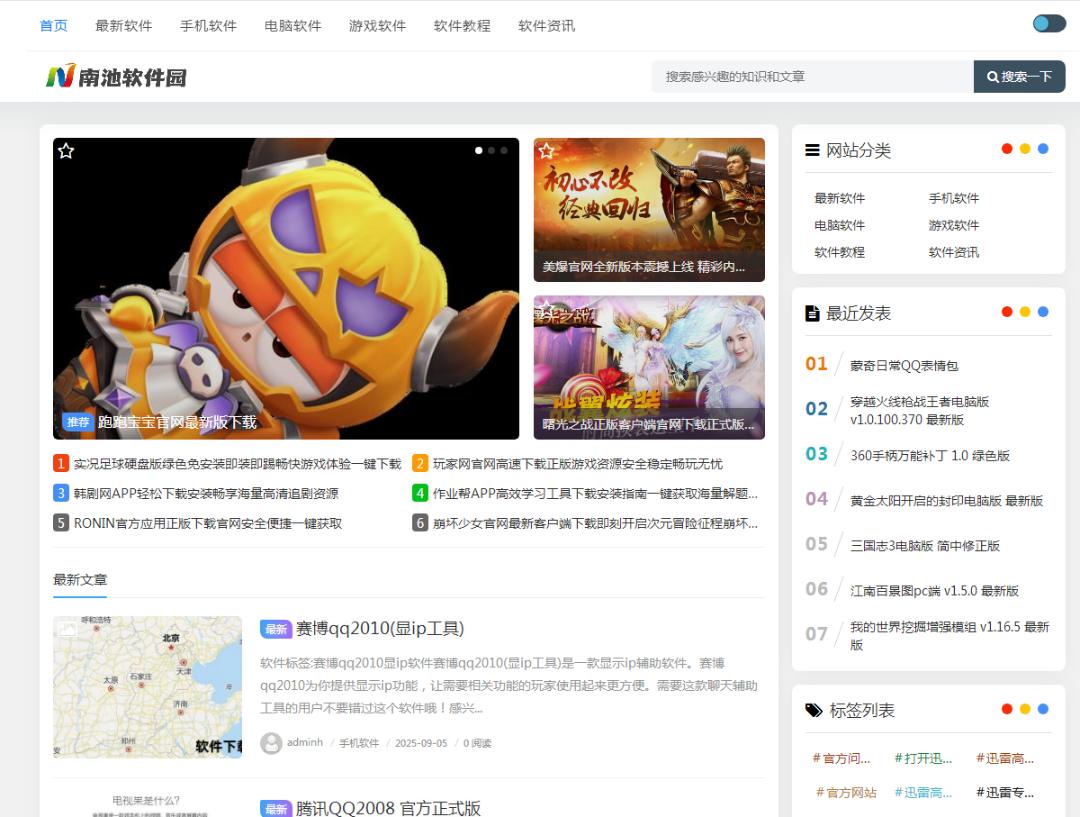The height and width of the screenshot is (817, 1080).
Task: Click yellow dot in 网站分类 header
Action: (1025, 149)
